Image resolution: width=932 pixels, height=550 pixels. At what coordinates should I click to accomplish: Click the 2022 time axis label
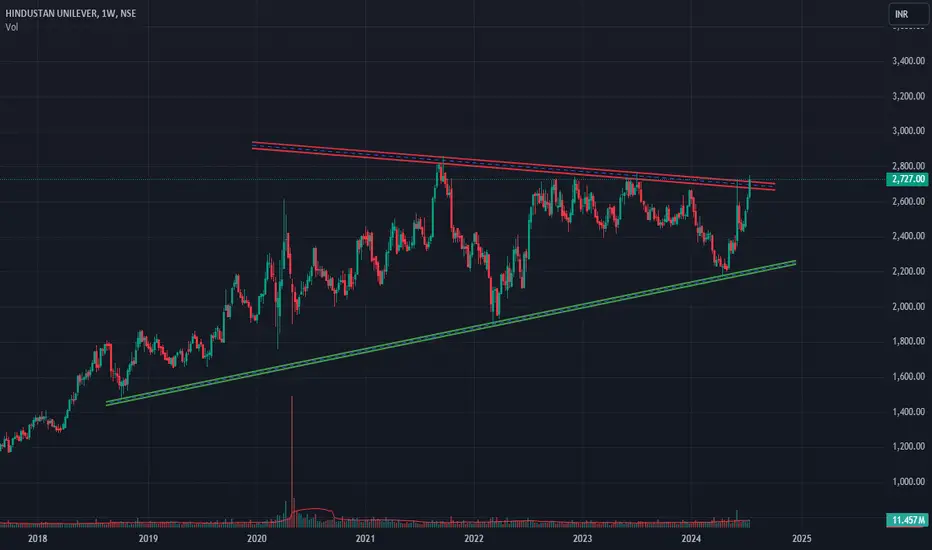tap(474, 539)
